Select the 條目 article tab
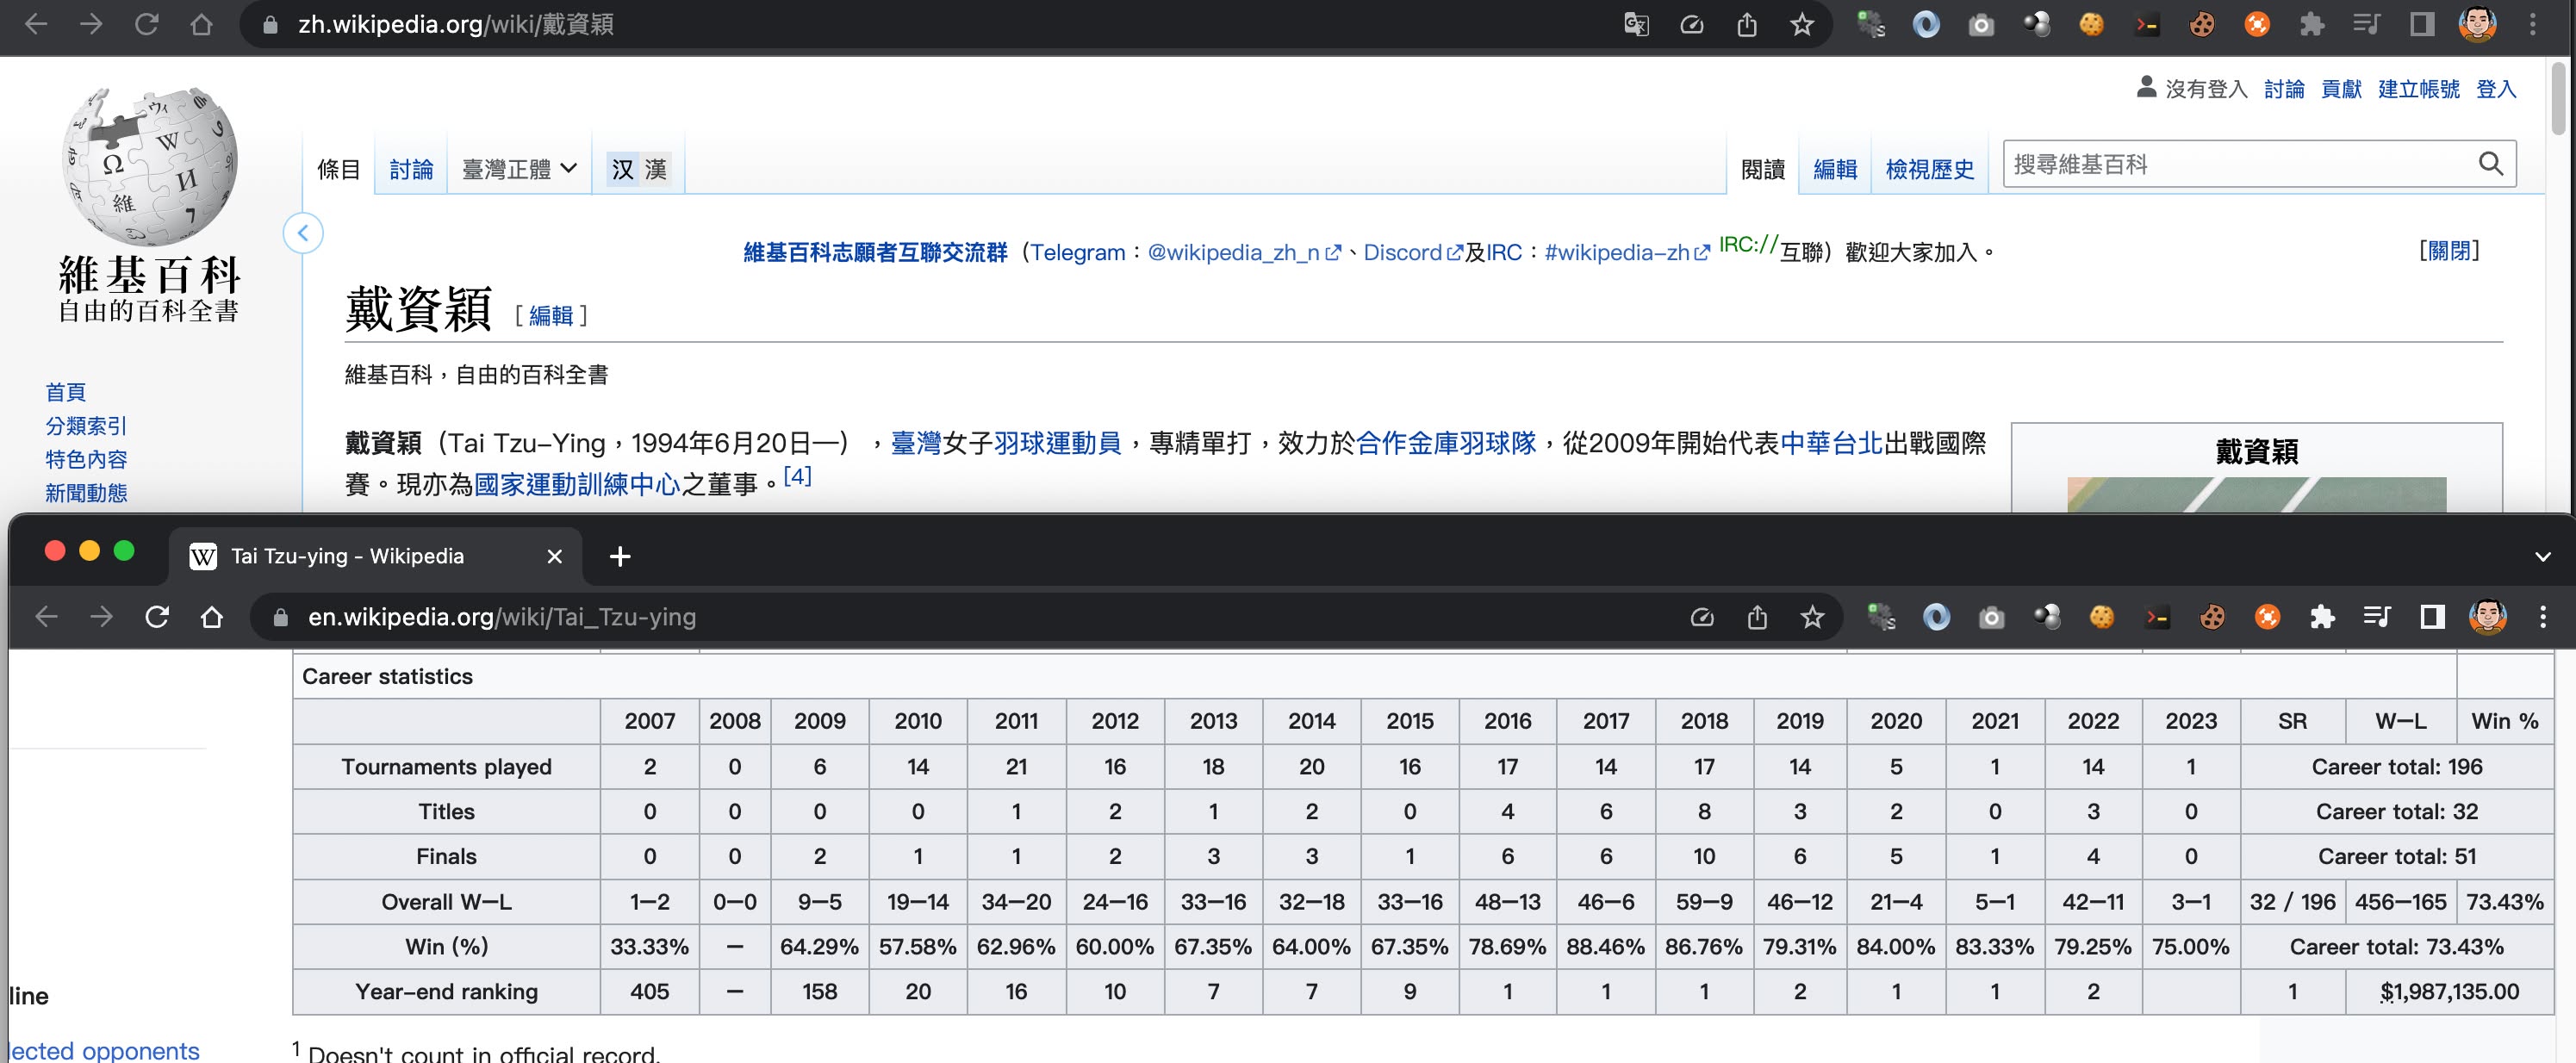The height and width of the screenshot is (1063, 2576). click(339, 169)
